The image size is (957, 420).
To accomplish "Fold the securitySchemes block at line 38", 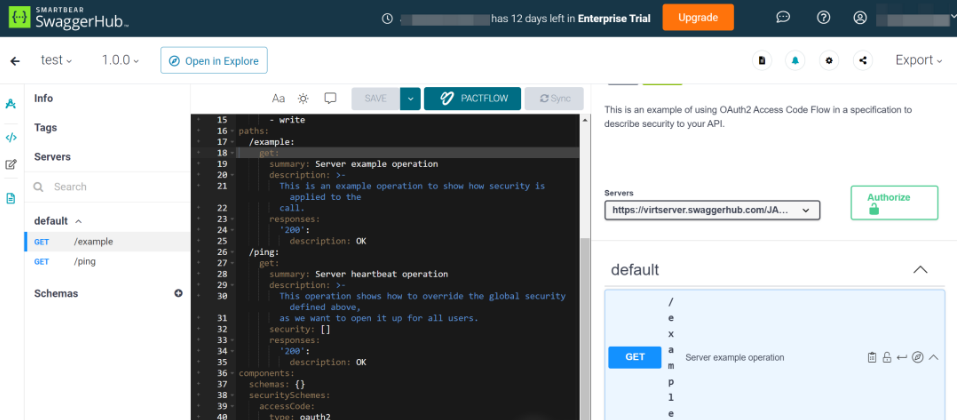I will tap(233, 395).
